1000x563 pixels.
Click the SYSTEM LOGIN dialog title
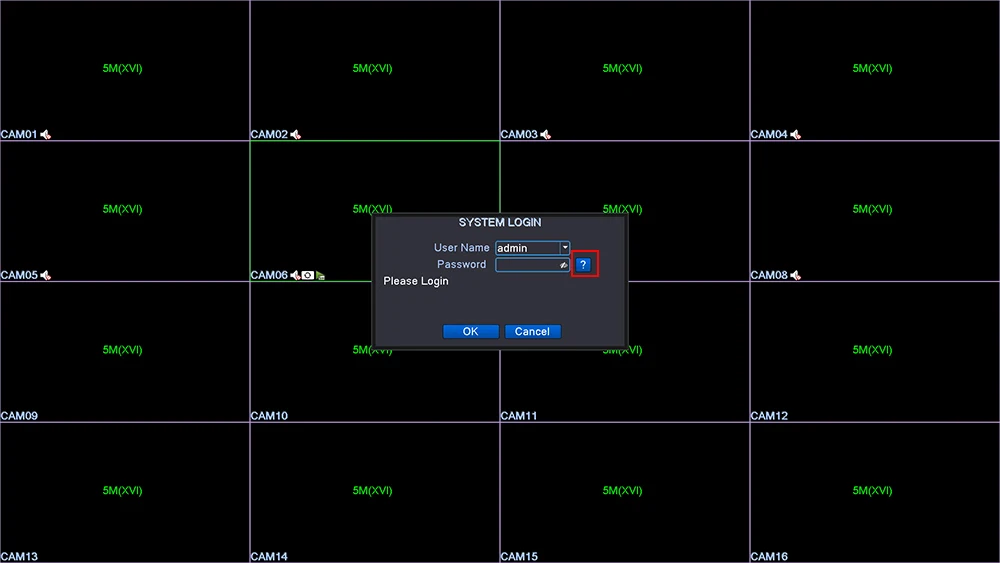[500, 223]
